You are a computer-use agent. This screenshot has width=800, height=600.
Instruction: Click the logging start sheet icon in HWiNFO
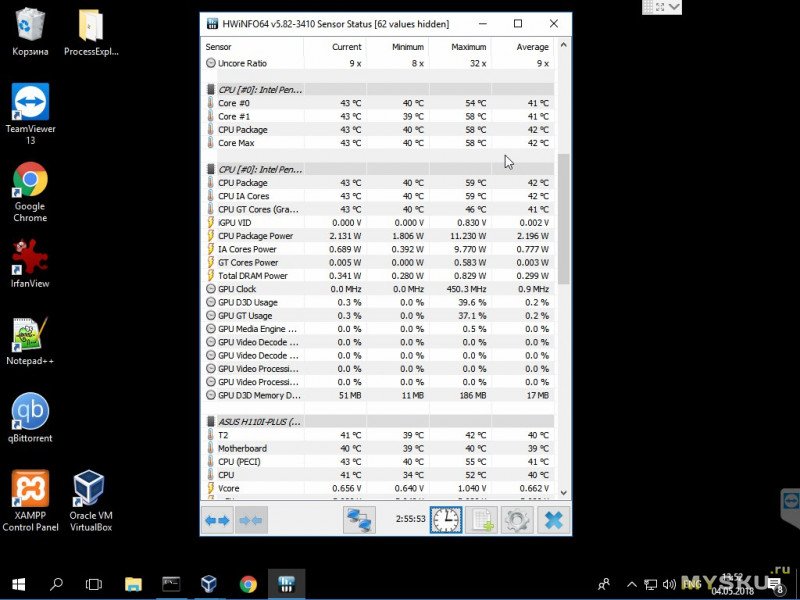(x=482, y=520)
